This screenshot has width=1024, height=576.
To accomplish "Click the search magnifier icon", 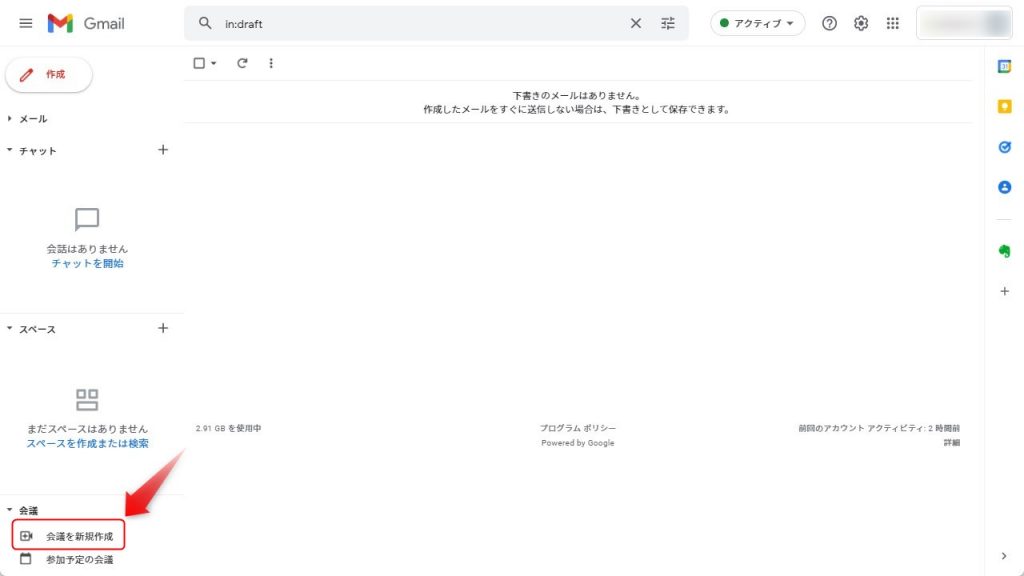I will (x=205, y=24).
